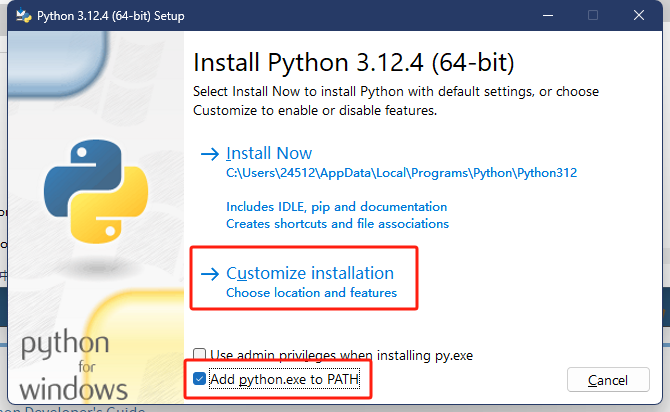670x412 pixels.
Task: Click the Python installer icon in title bar
Action: (x=21, y=16)
